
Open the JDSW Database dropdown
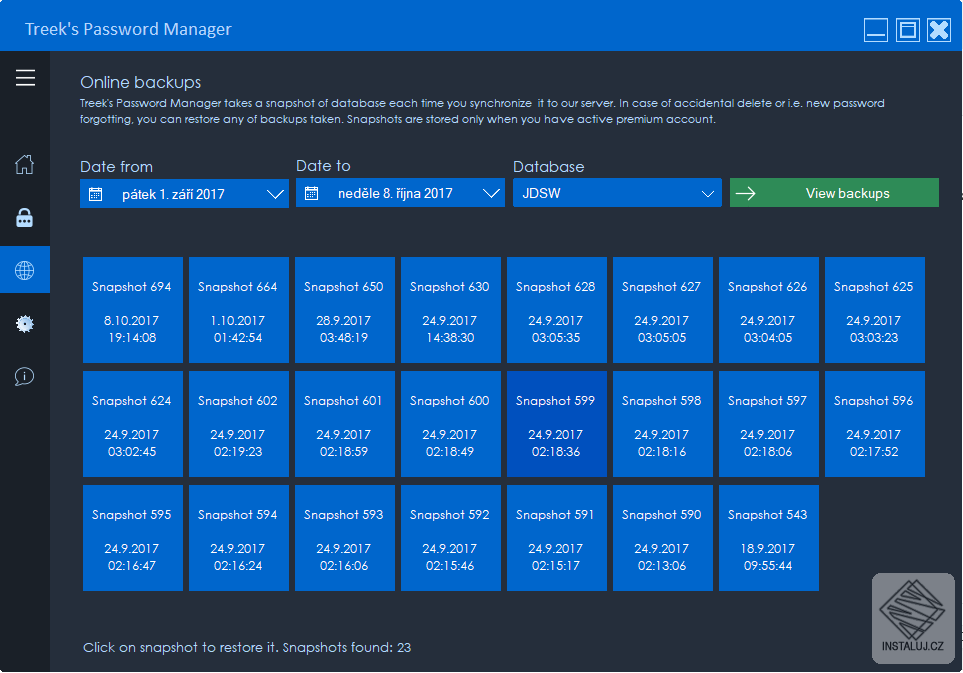[x=617, y=193]
